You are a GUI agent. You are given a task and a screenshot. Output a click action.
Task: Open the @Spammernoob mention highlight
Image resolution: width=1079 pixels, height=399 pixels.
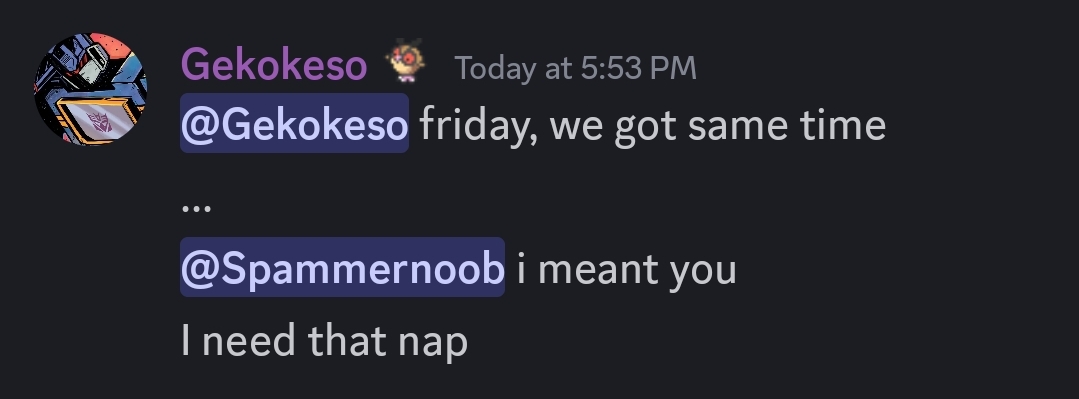click(x=342, y=267)
